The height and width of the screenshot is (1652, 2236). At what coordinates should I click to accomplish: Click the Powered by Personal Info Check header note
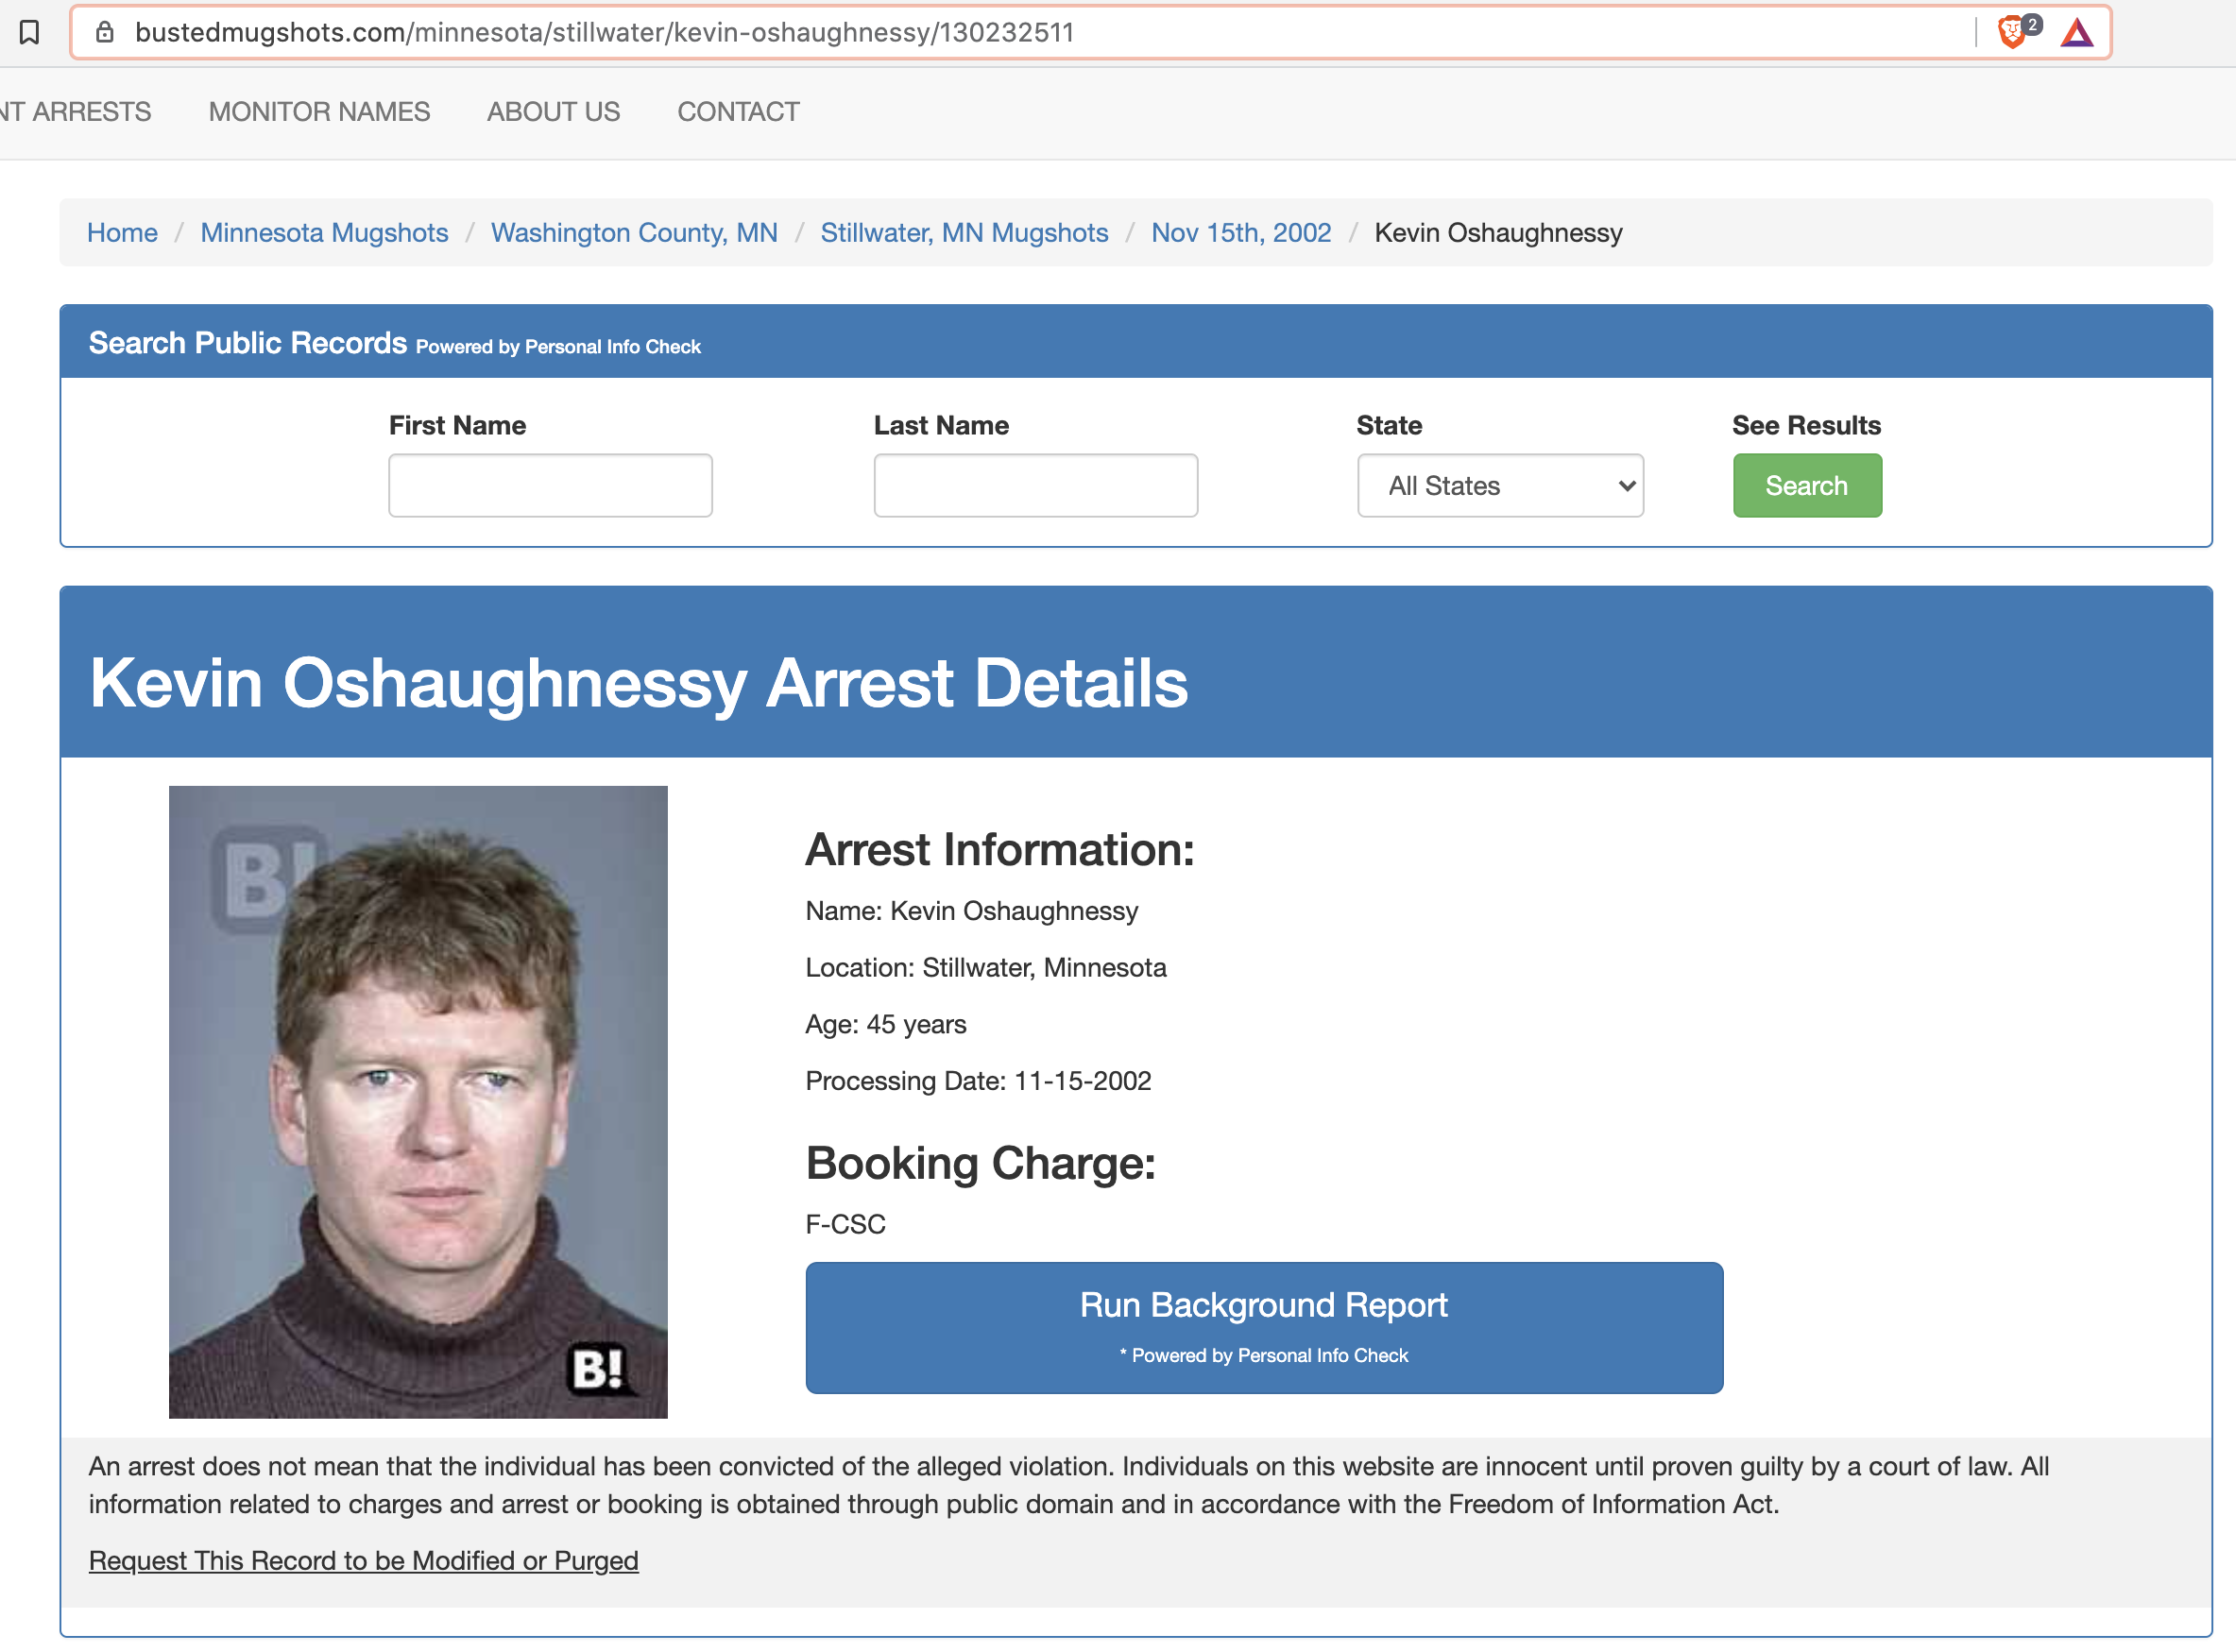coord(558,347)
